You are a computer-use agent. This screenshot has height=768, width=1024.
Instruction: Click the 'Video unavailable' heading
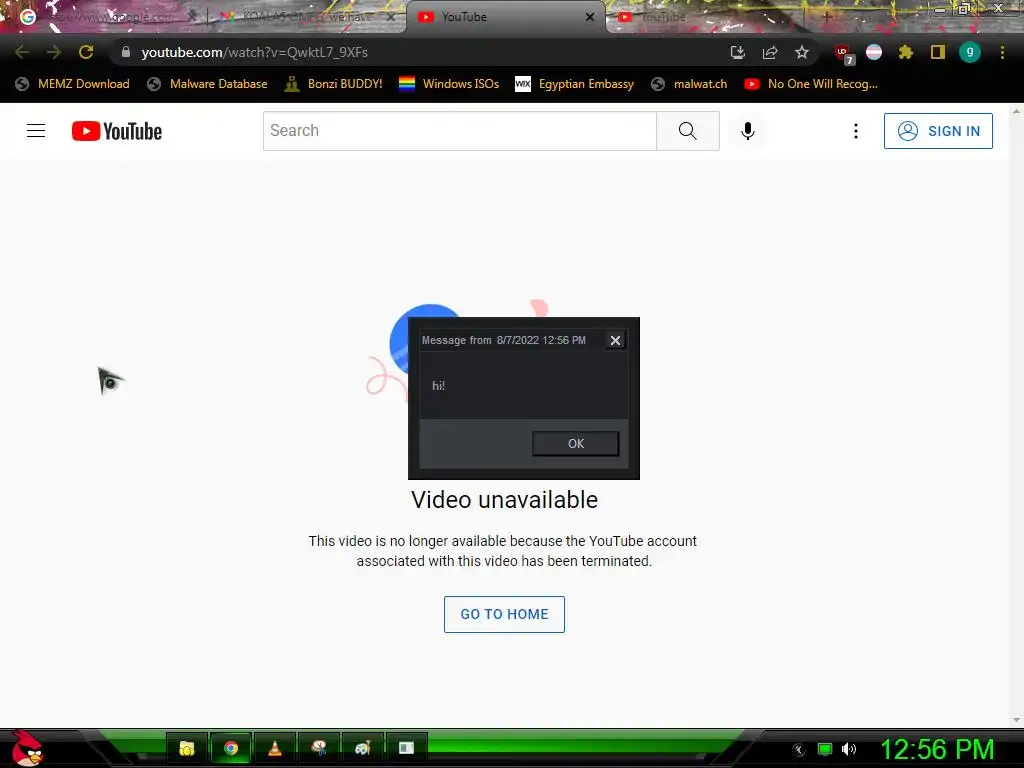coord(504,500)
